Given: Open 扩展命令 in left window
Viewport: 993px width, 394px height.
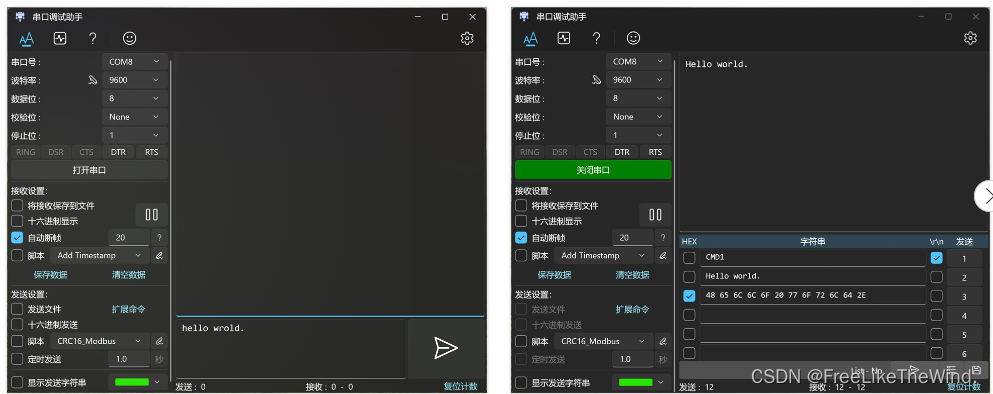Looking at the screenshot, I should [129, 310].
